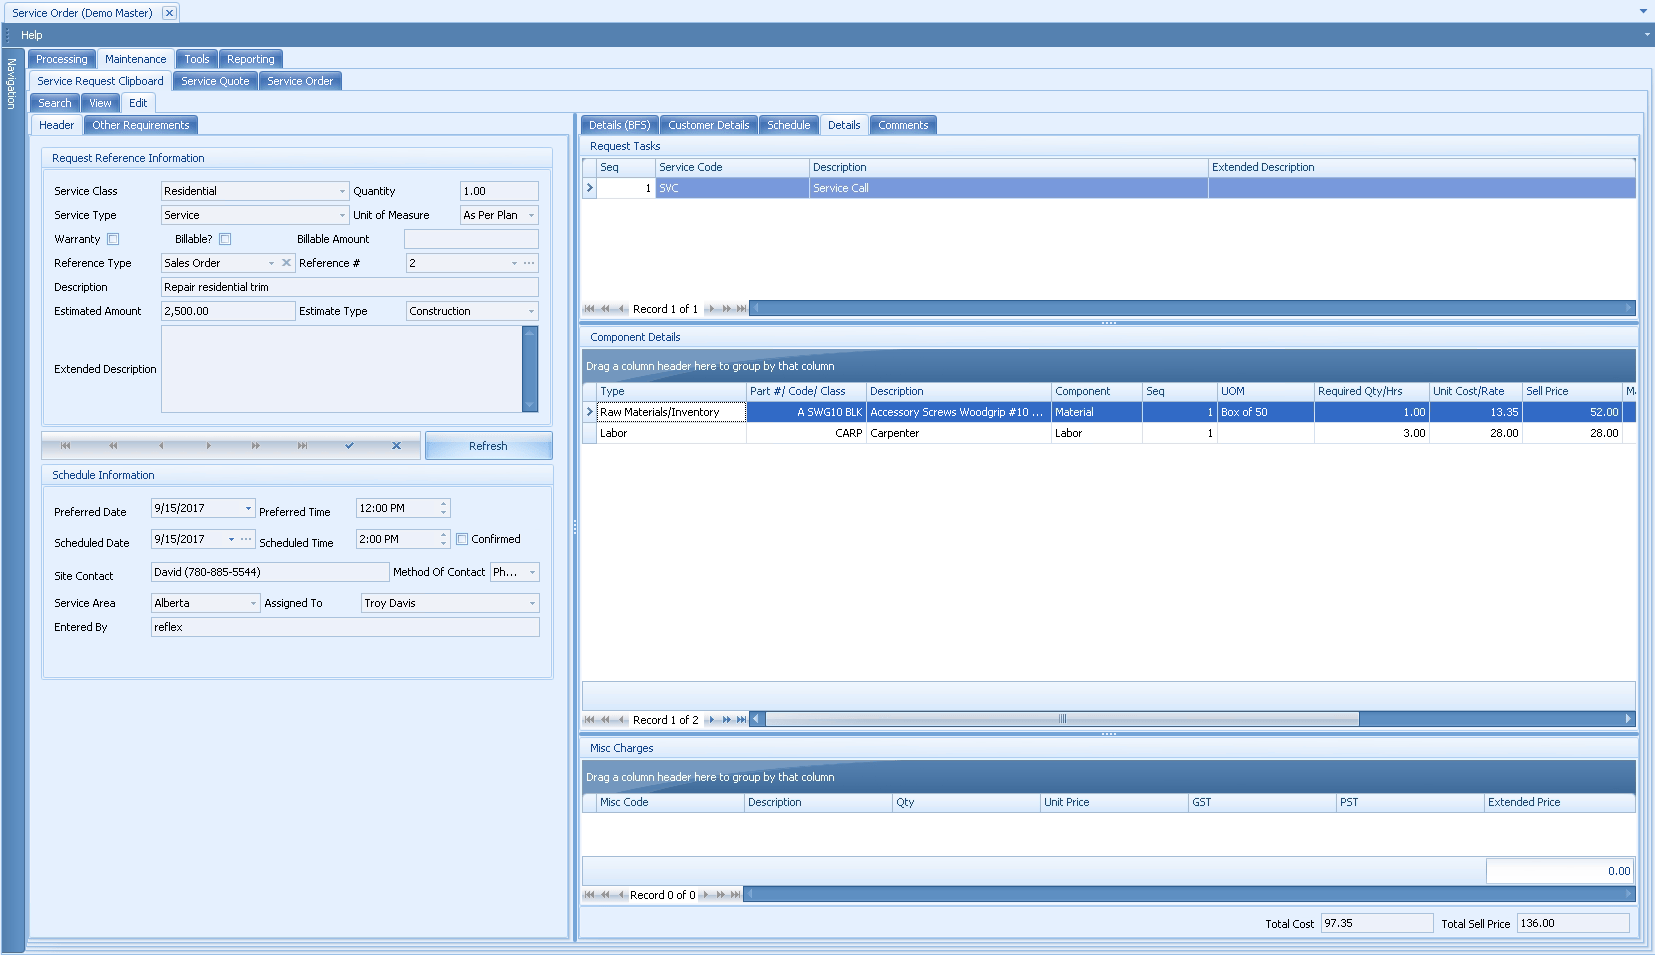
Task: Jump to last record in Component Details navigator
Action: (x=740, y=719)
